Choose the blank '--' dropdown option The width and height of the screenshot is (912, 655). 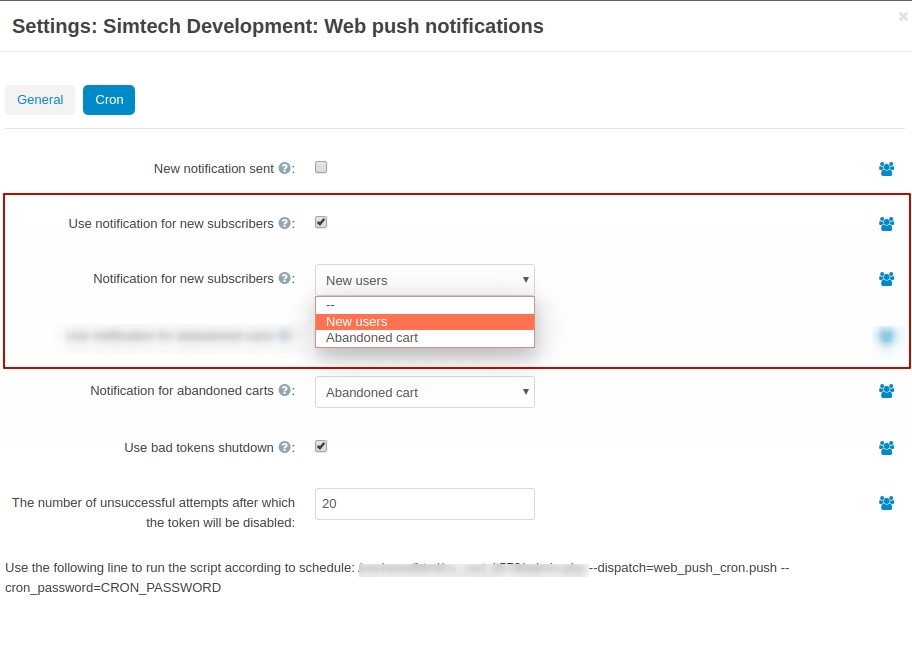coord(425,305)
